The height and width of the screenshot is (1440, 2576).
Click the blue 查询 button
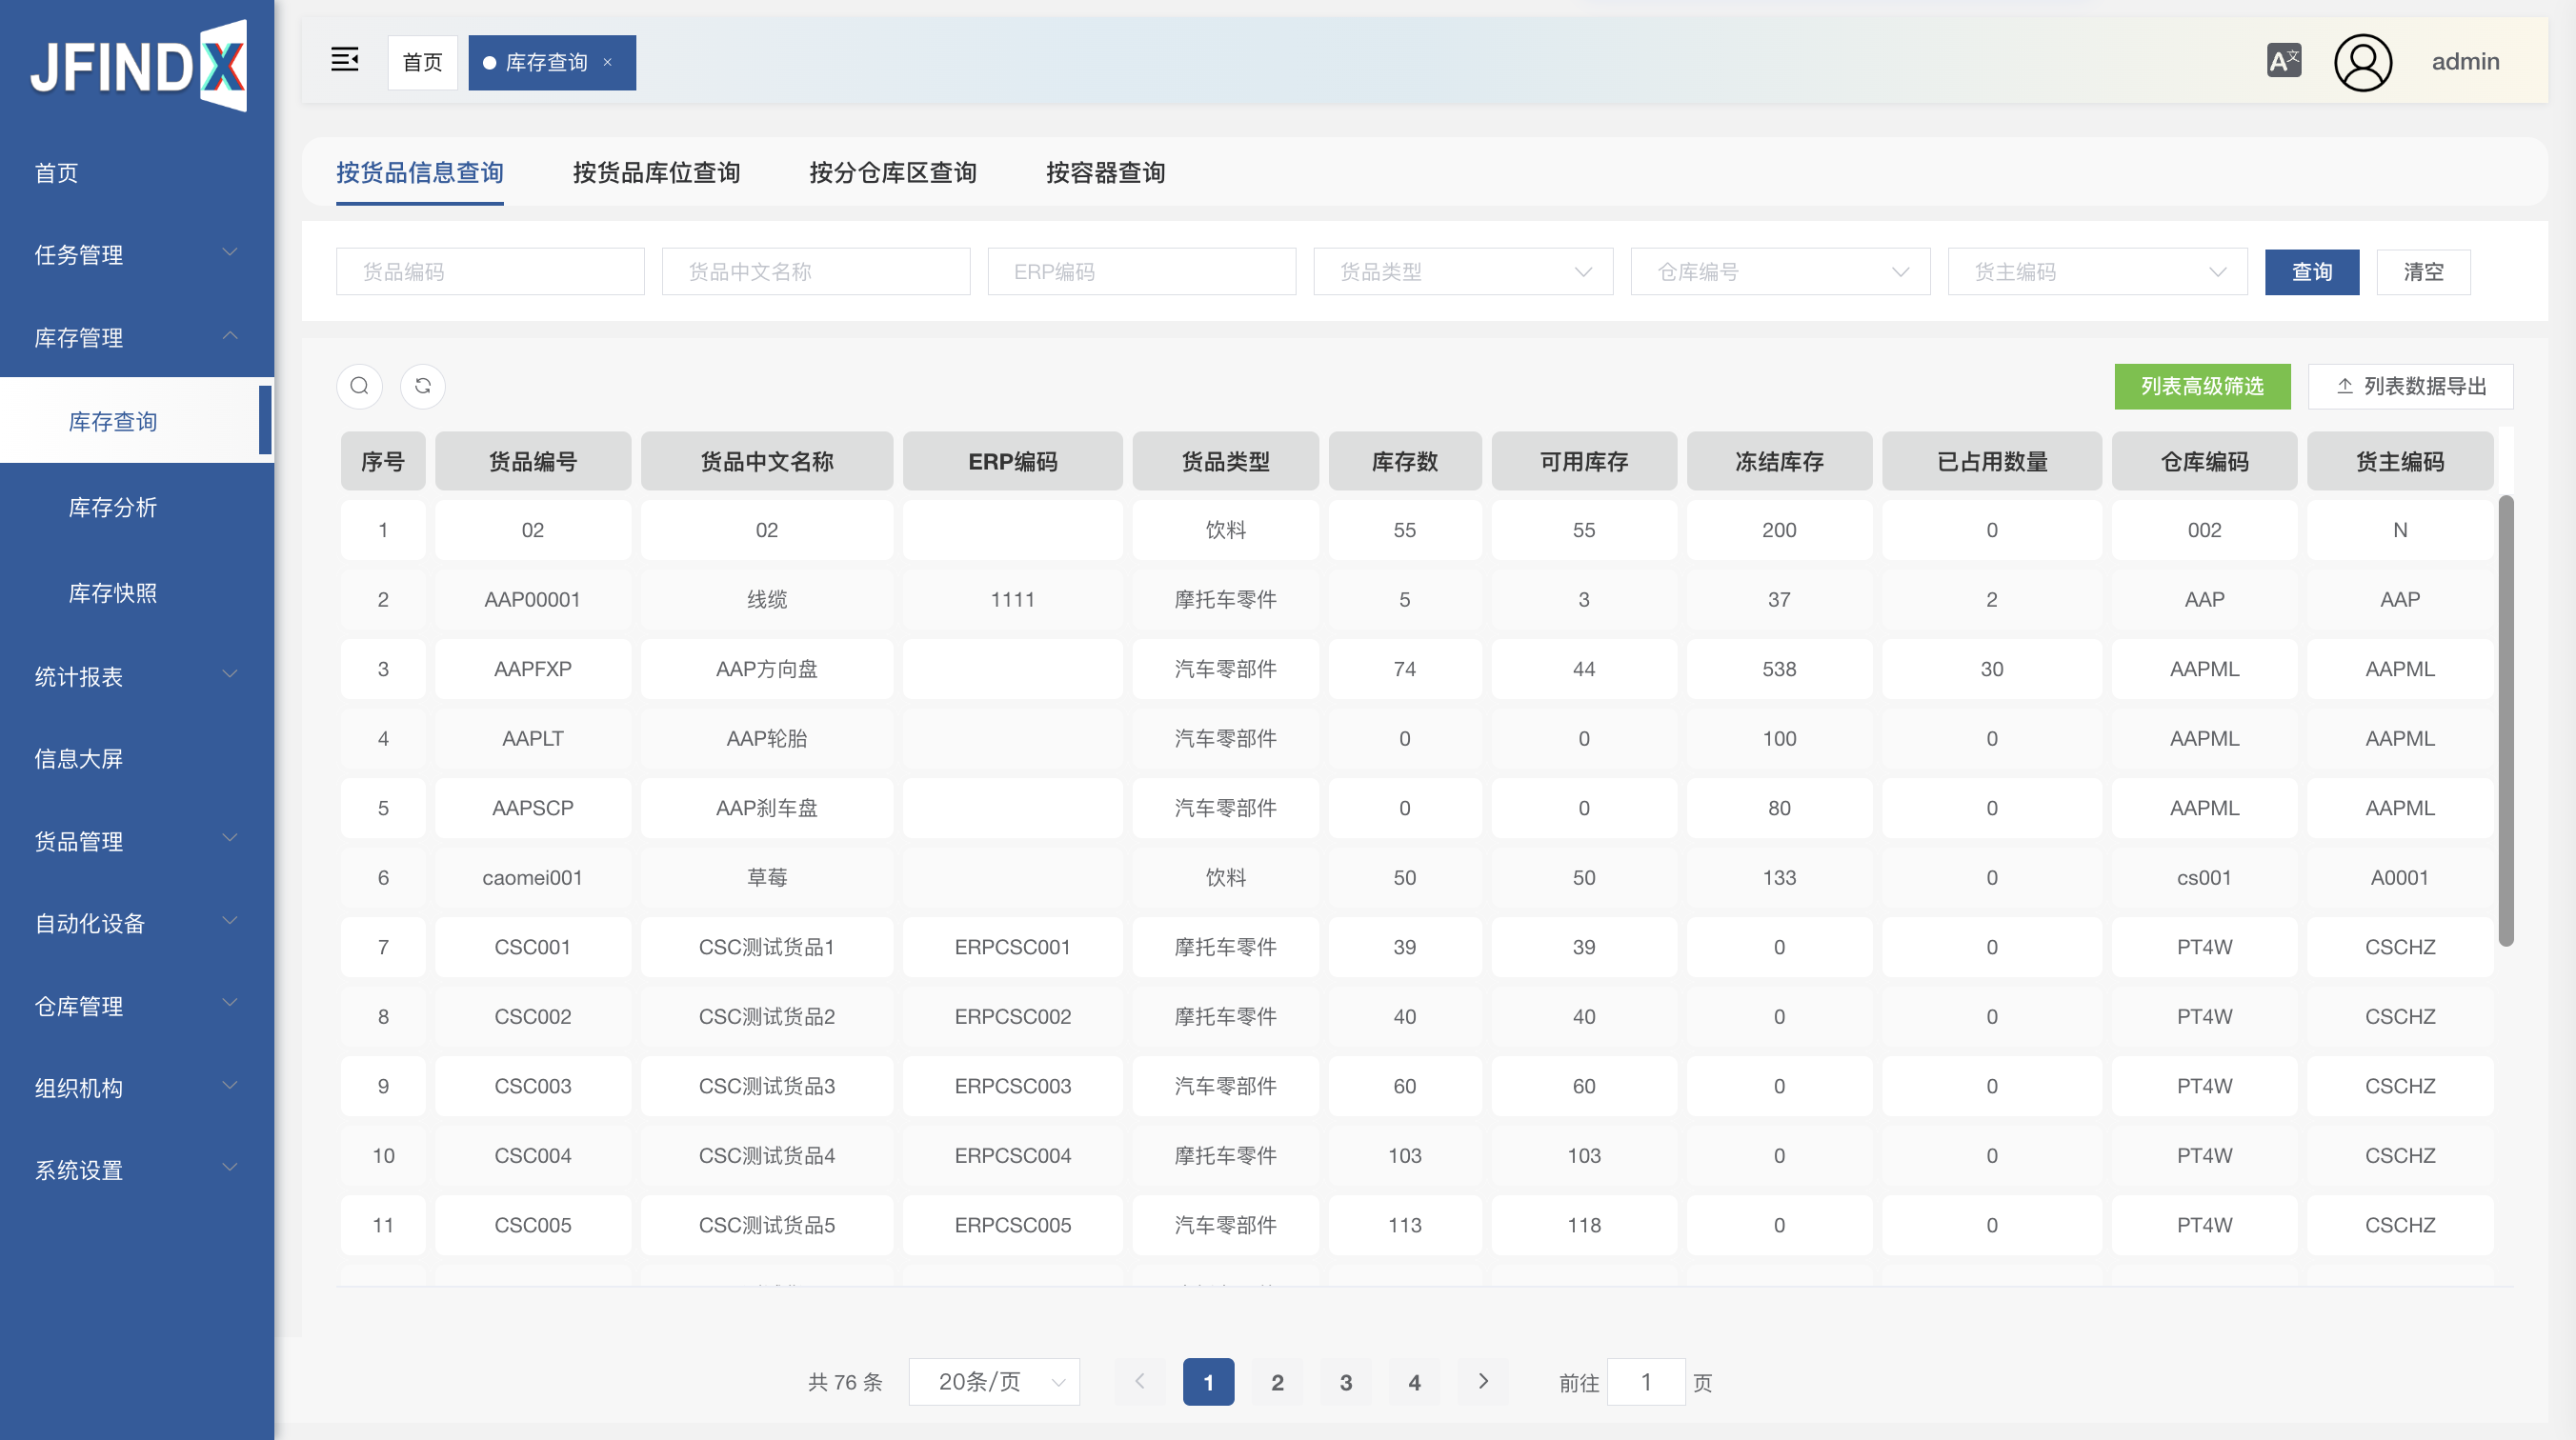coord(2311,271)
